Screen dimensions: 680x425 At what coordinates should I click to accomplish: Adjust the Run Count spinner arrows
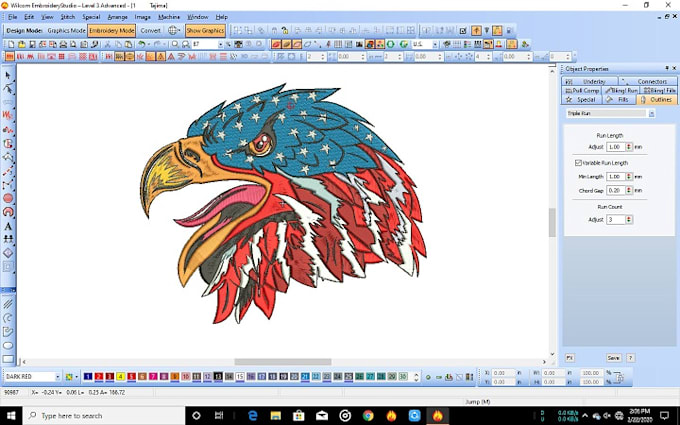click(x=629, y=219)
